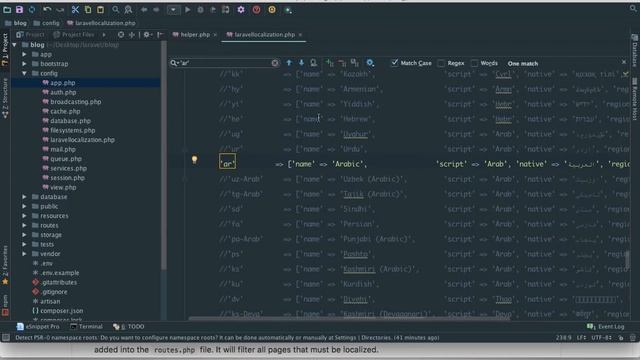Click the Redo arrow icon

tap(60, 9)
